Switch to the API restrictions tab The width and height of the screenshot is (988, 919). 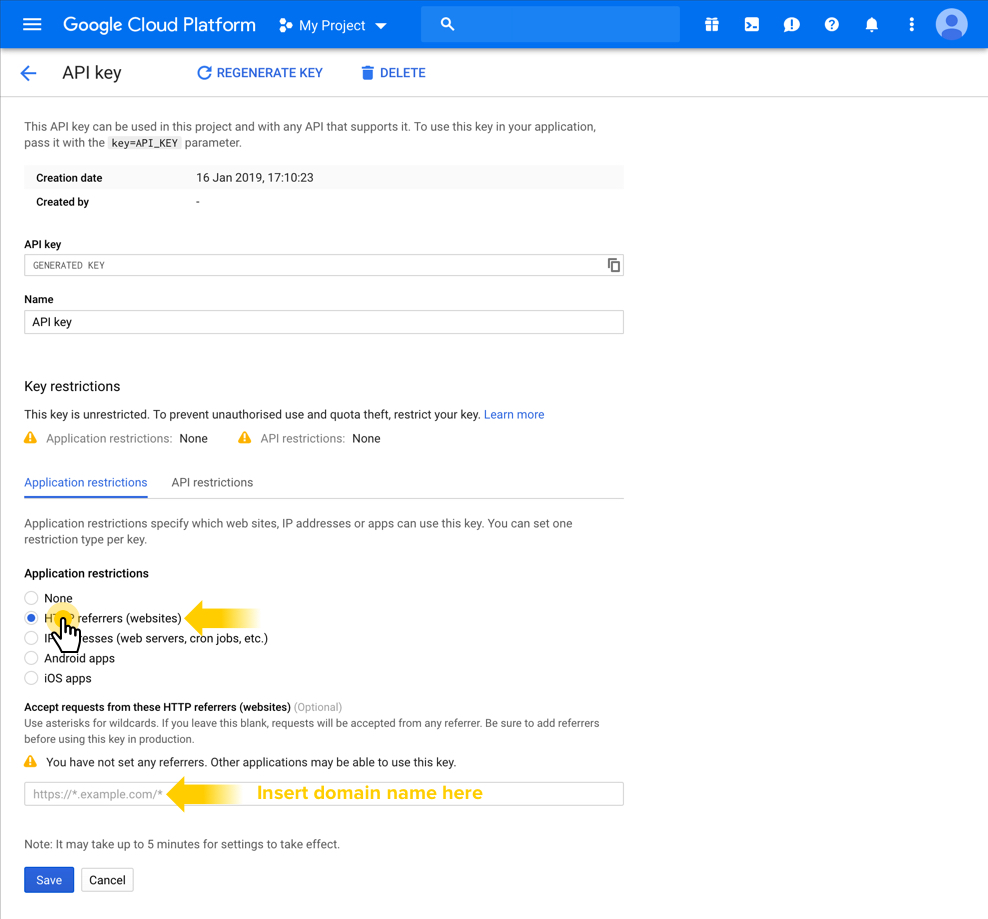pyautogui.click(x=212, y=482)
